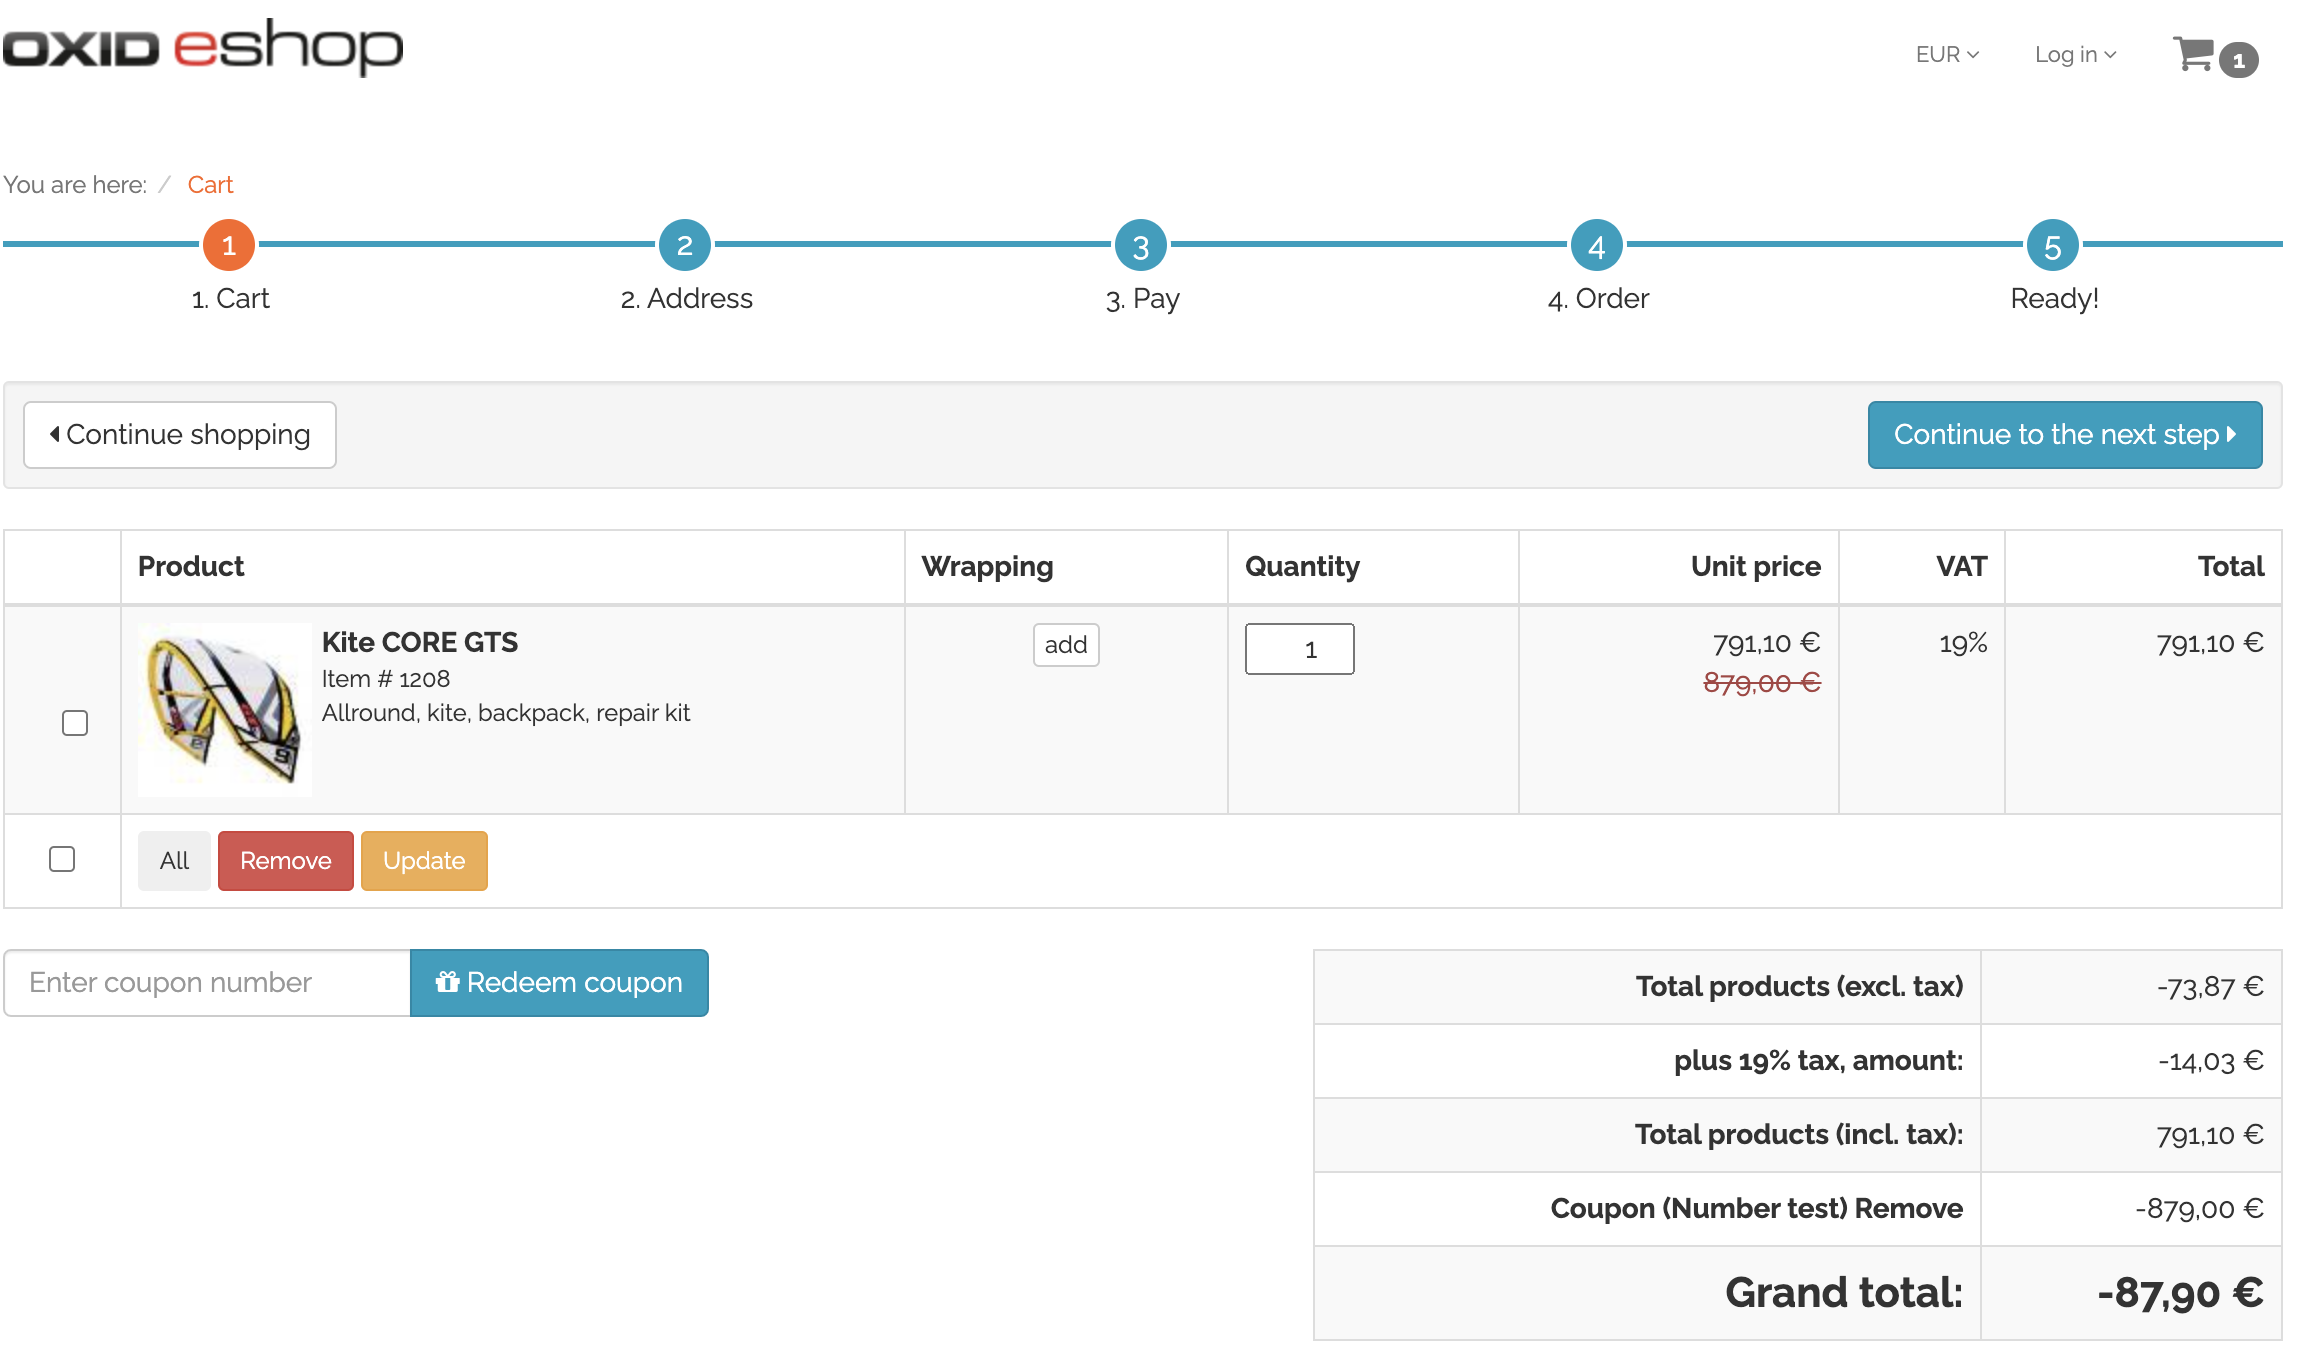Go to step 2 Address circle
Viewport: 2306px width, 1366px height.
[685, 245]
